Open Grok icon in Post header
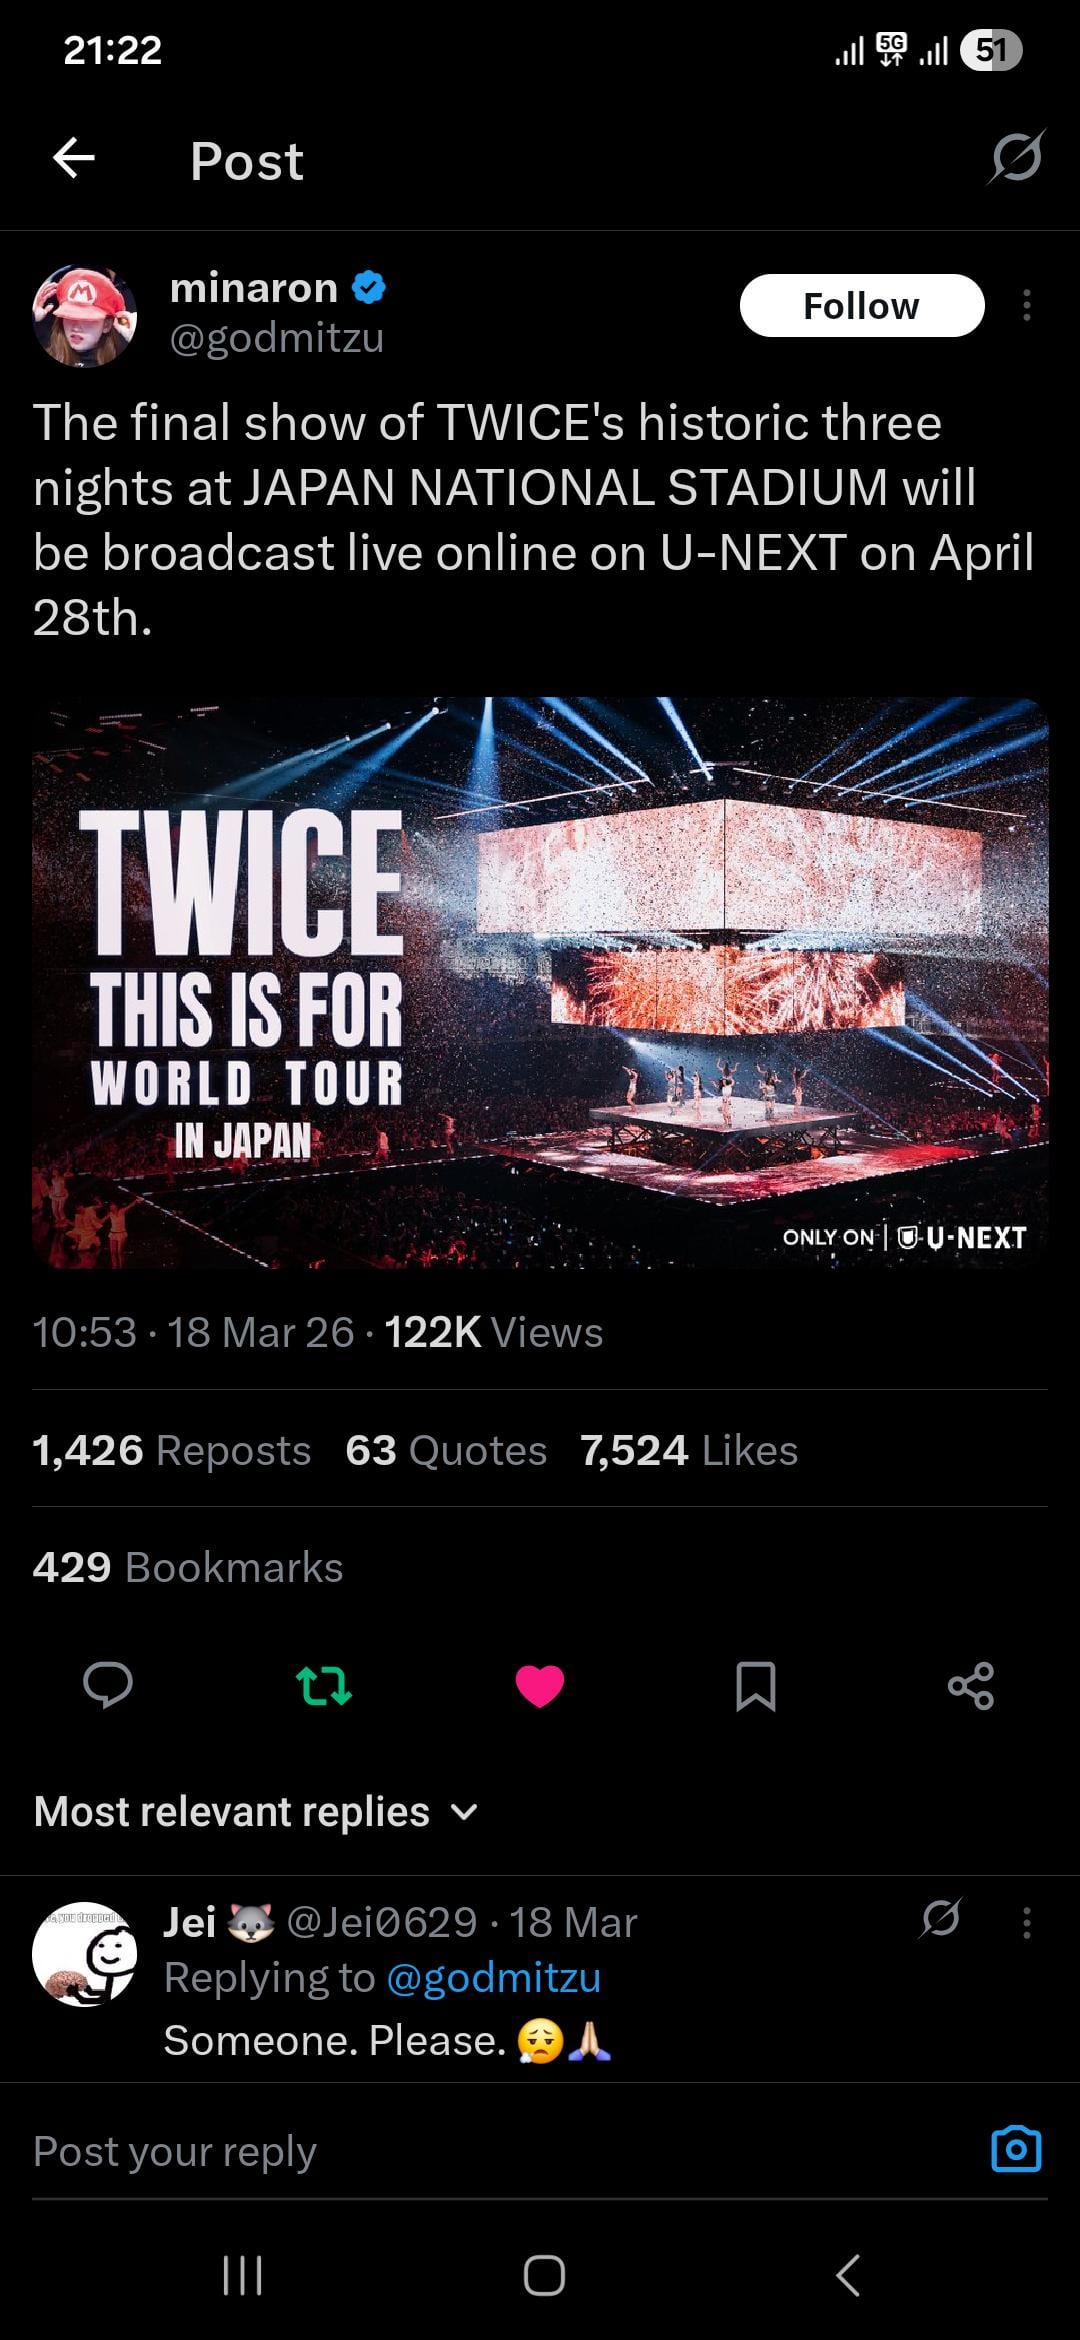The height and width of the screenshot is (2340, 1080). click(1017, 157)
